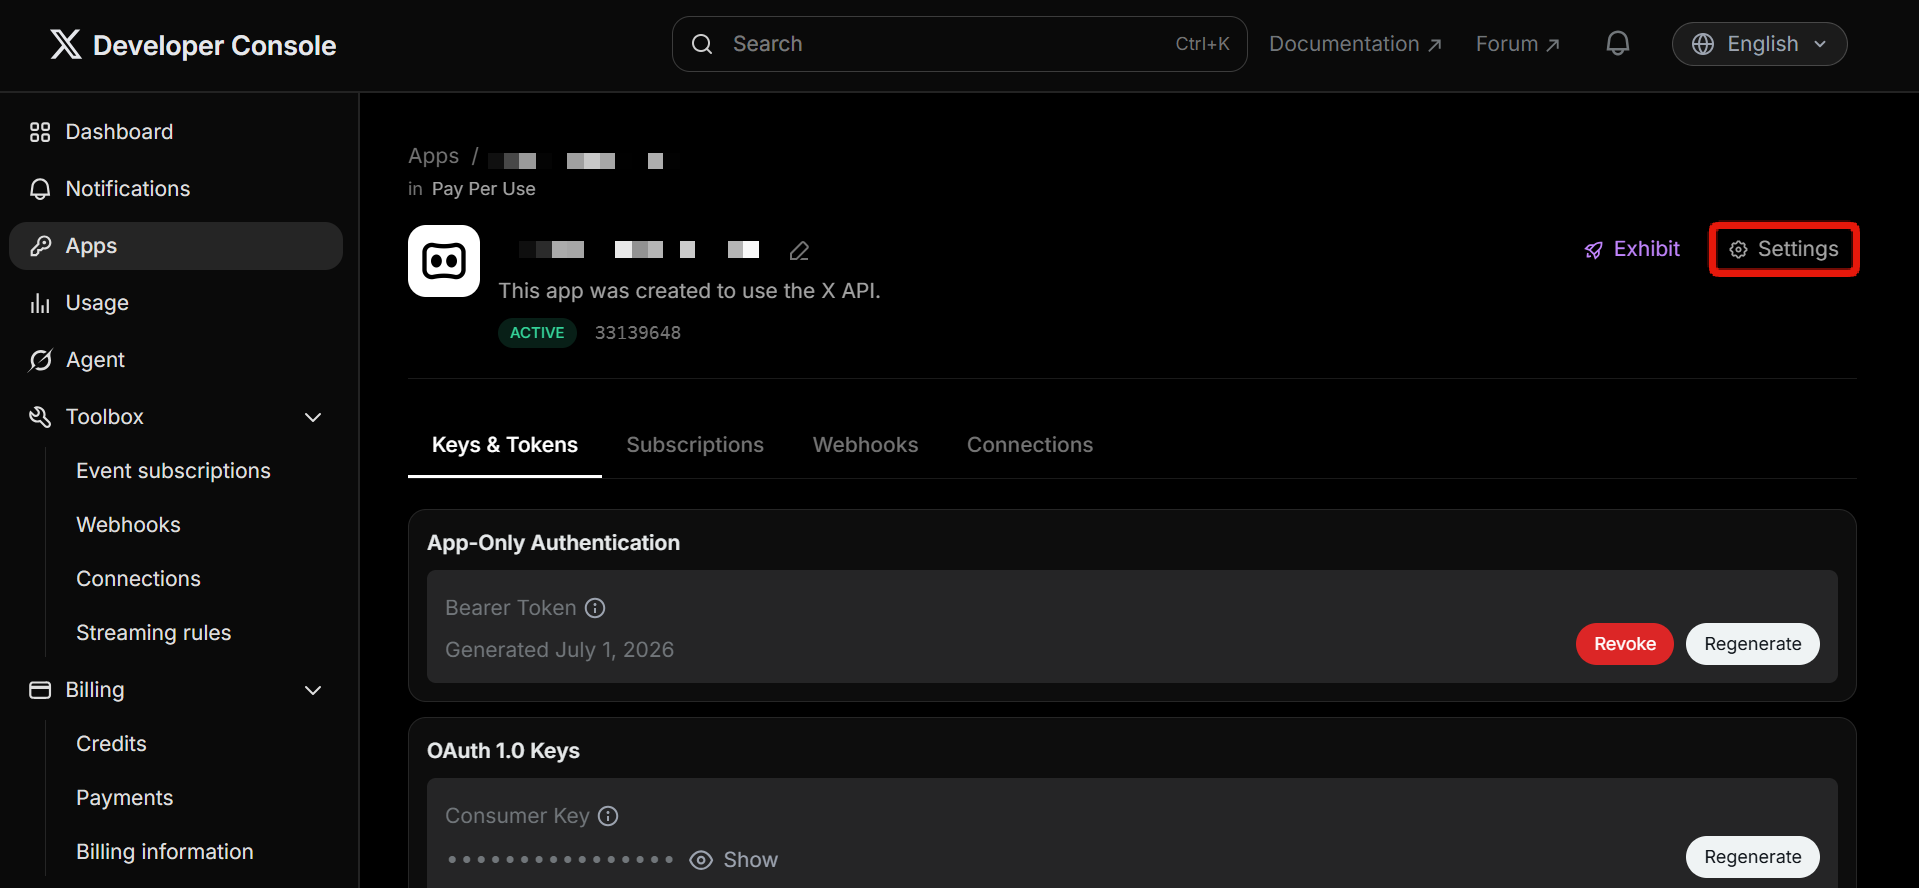Collapse the Toolbox section chevron

click(313, 417)
